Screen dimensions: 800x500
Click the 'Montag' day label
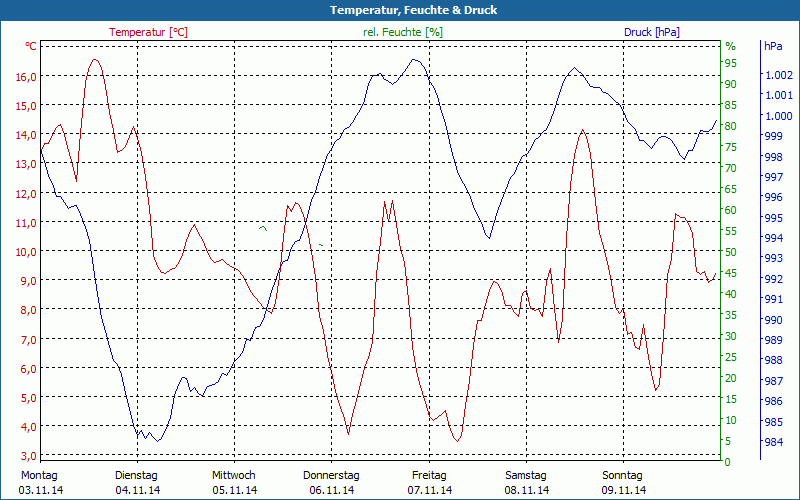pos(40,476)
